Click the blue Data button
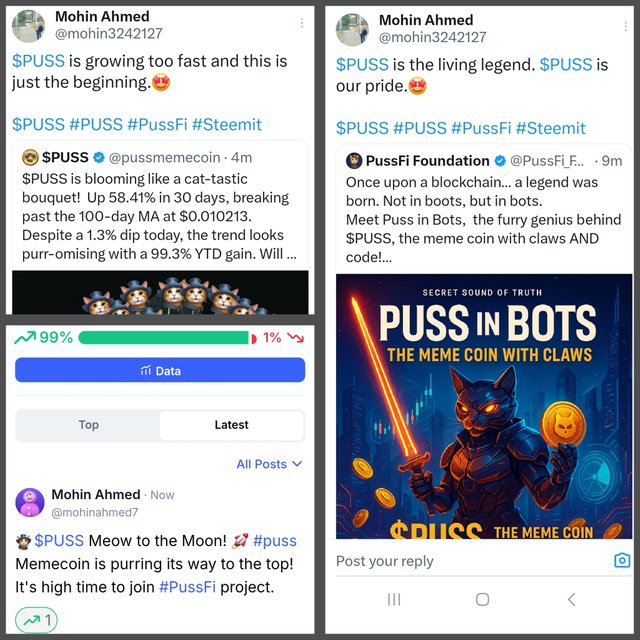The height and width of the screenshot is (640, 640). coord(160,370)
